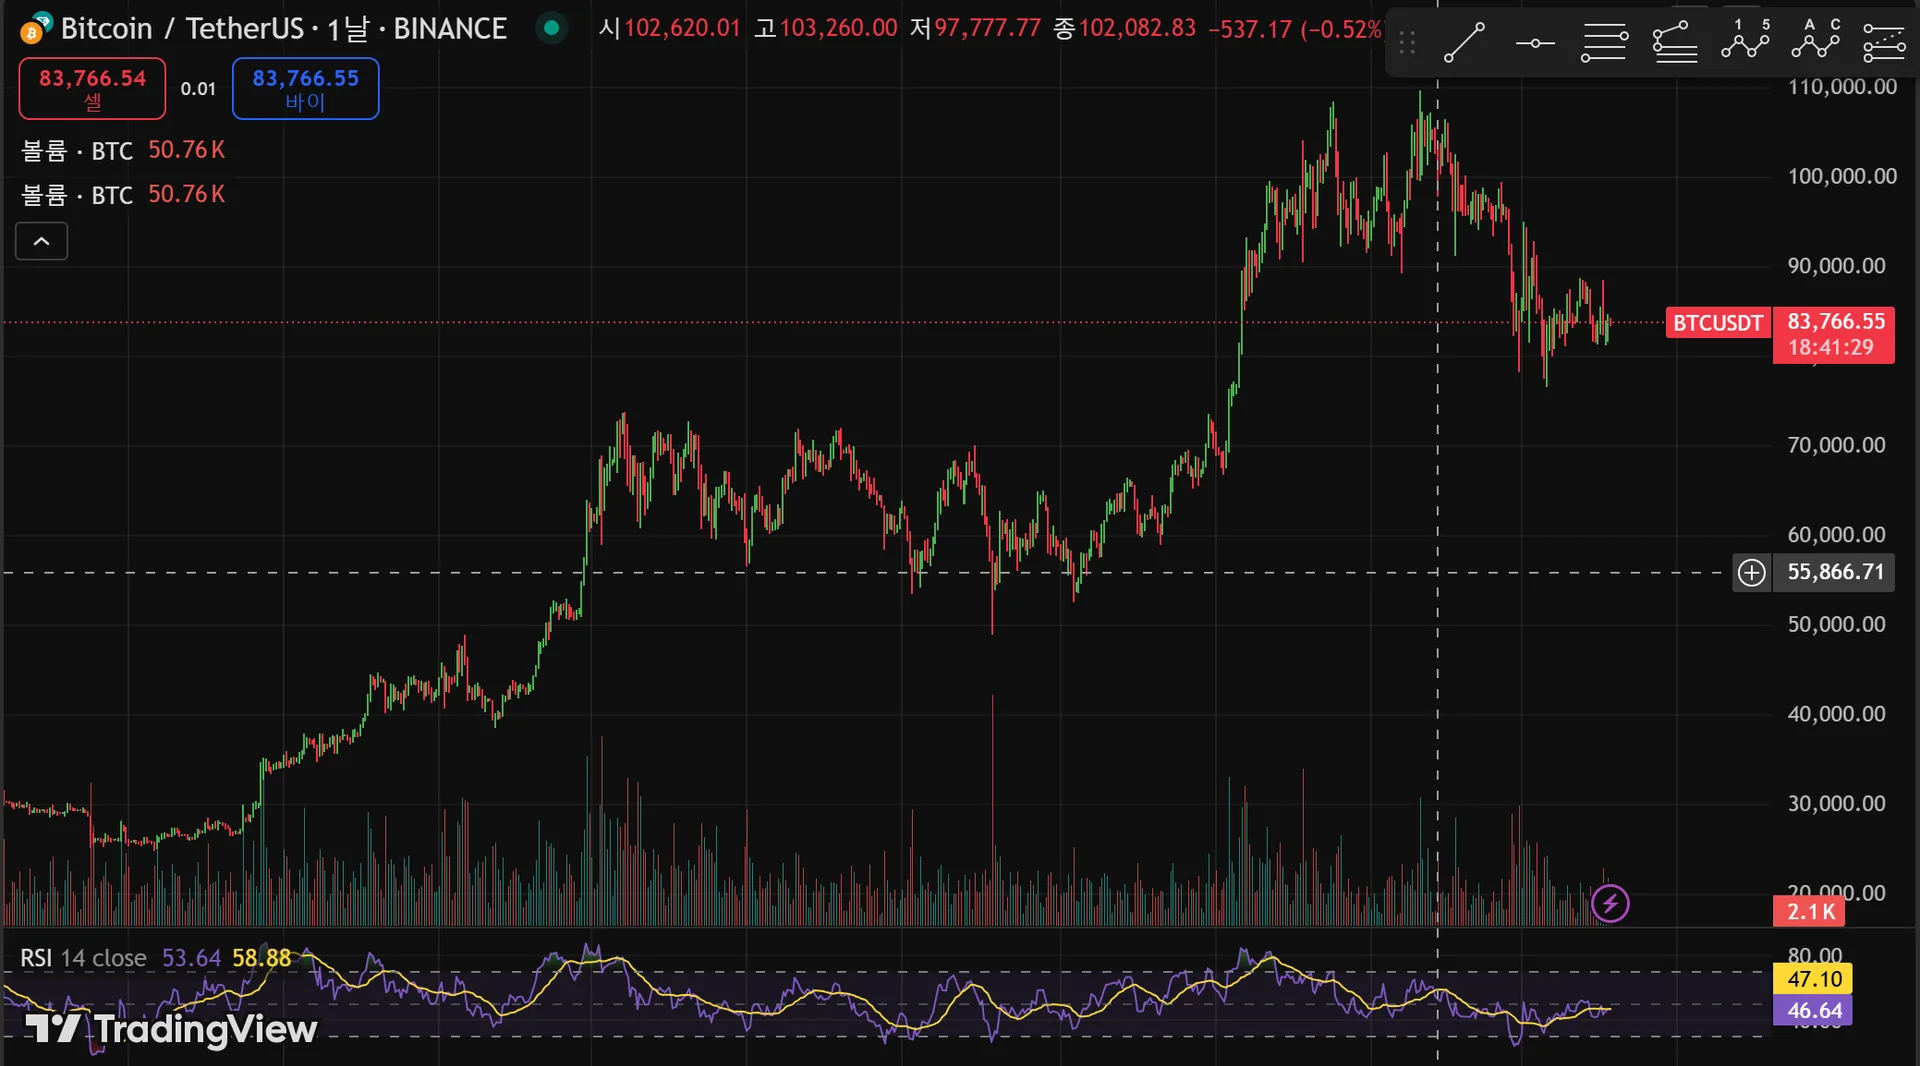Click the plus icon beside 55,866.71
1920x1066 pixels.
[1752, 572]
